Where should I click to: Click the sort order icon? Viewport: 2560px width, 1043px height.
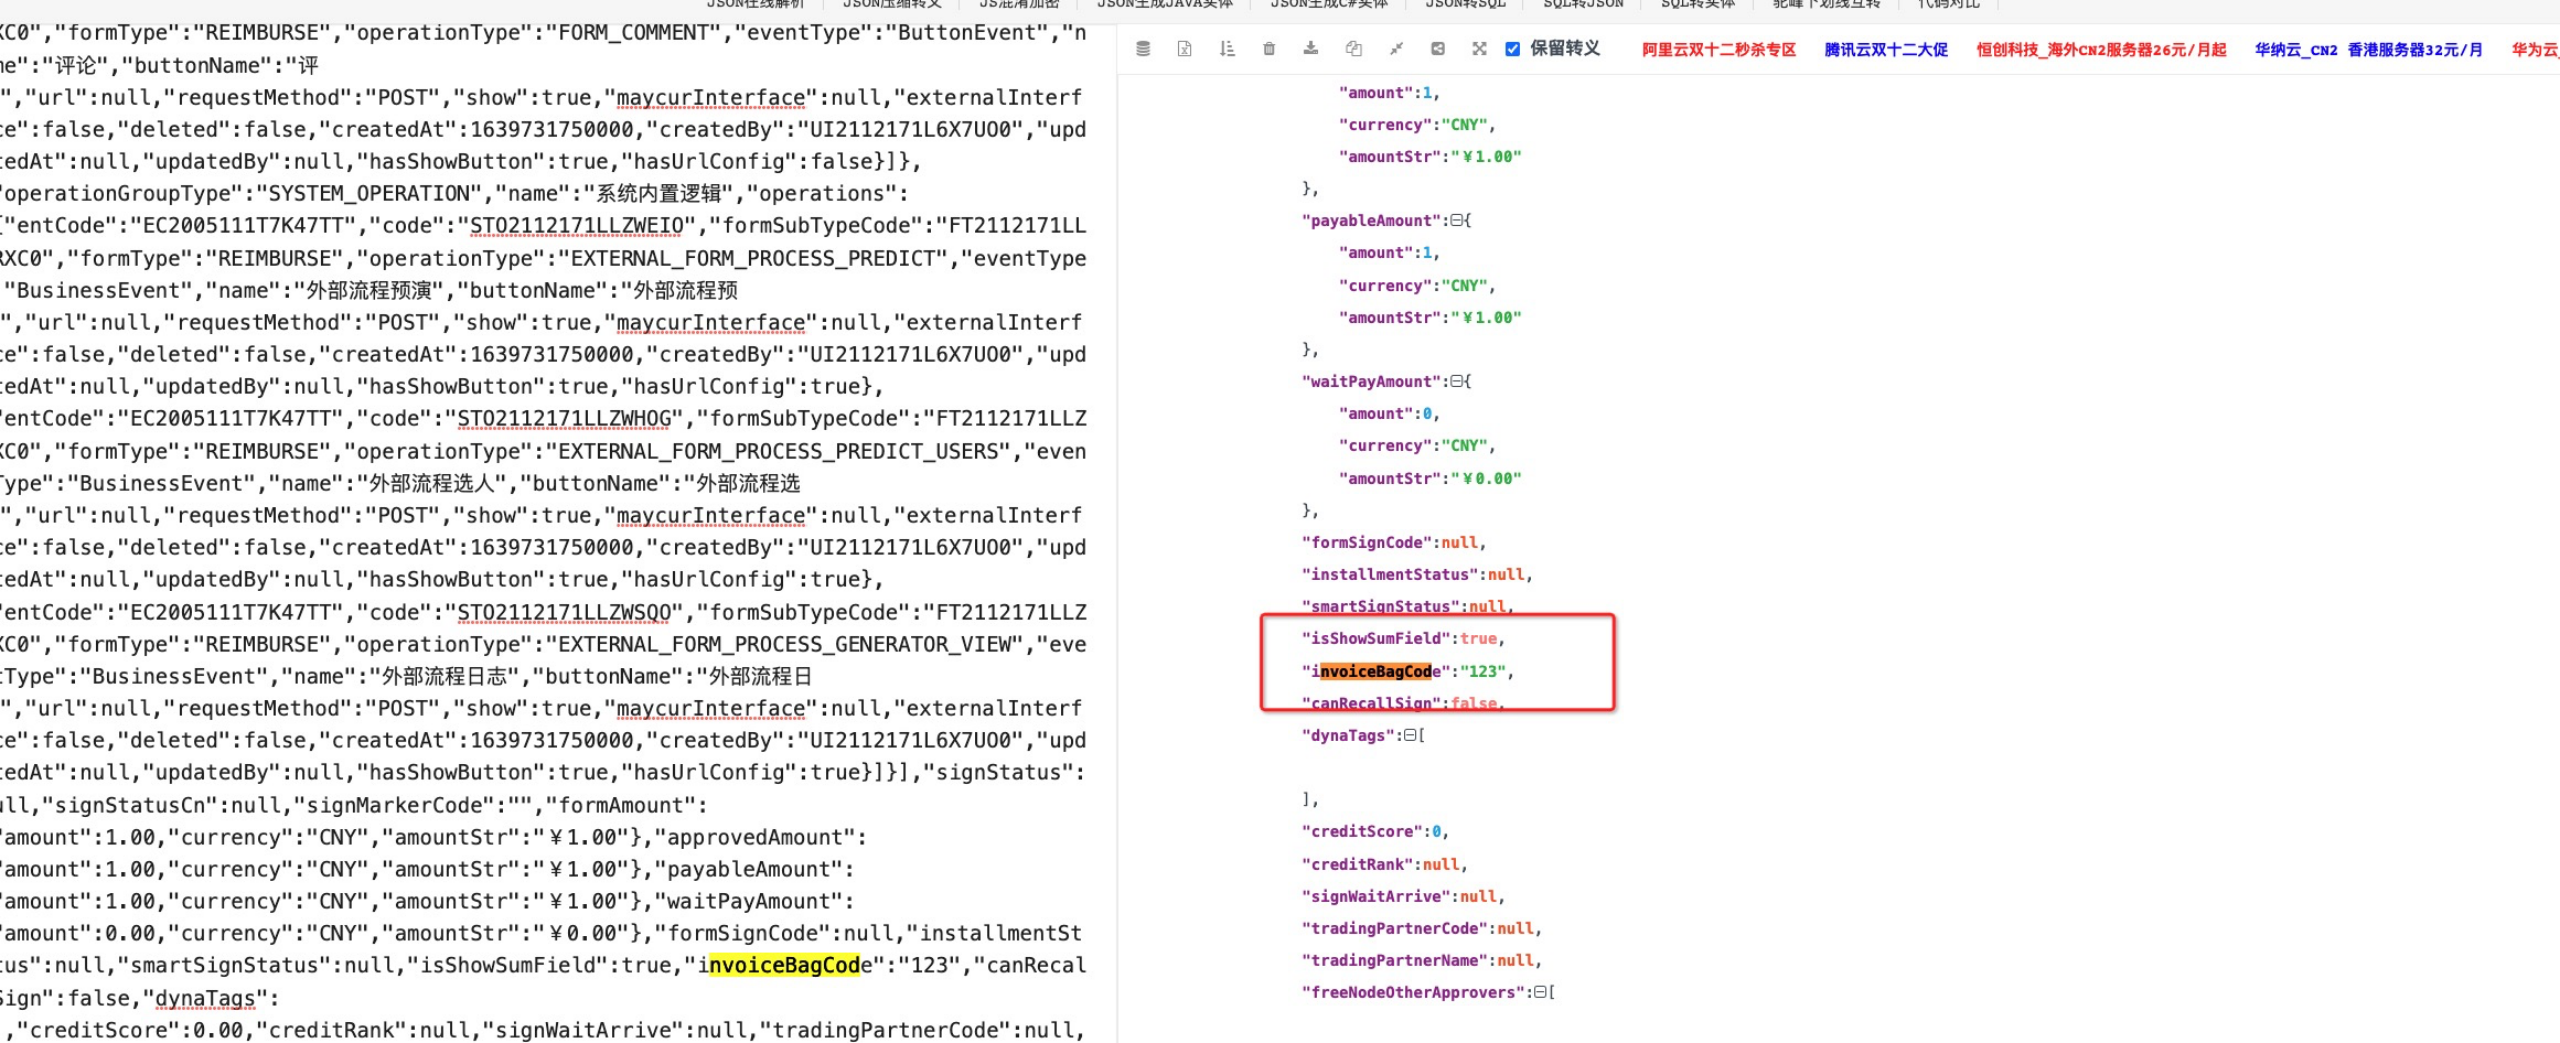point(1227,49)
